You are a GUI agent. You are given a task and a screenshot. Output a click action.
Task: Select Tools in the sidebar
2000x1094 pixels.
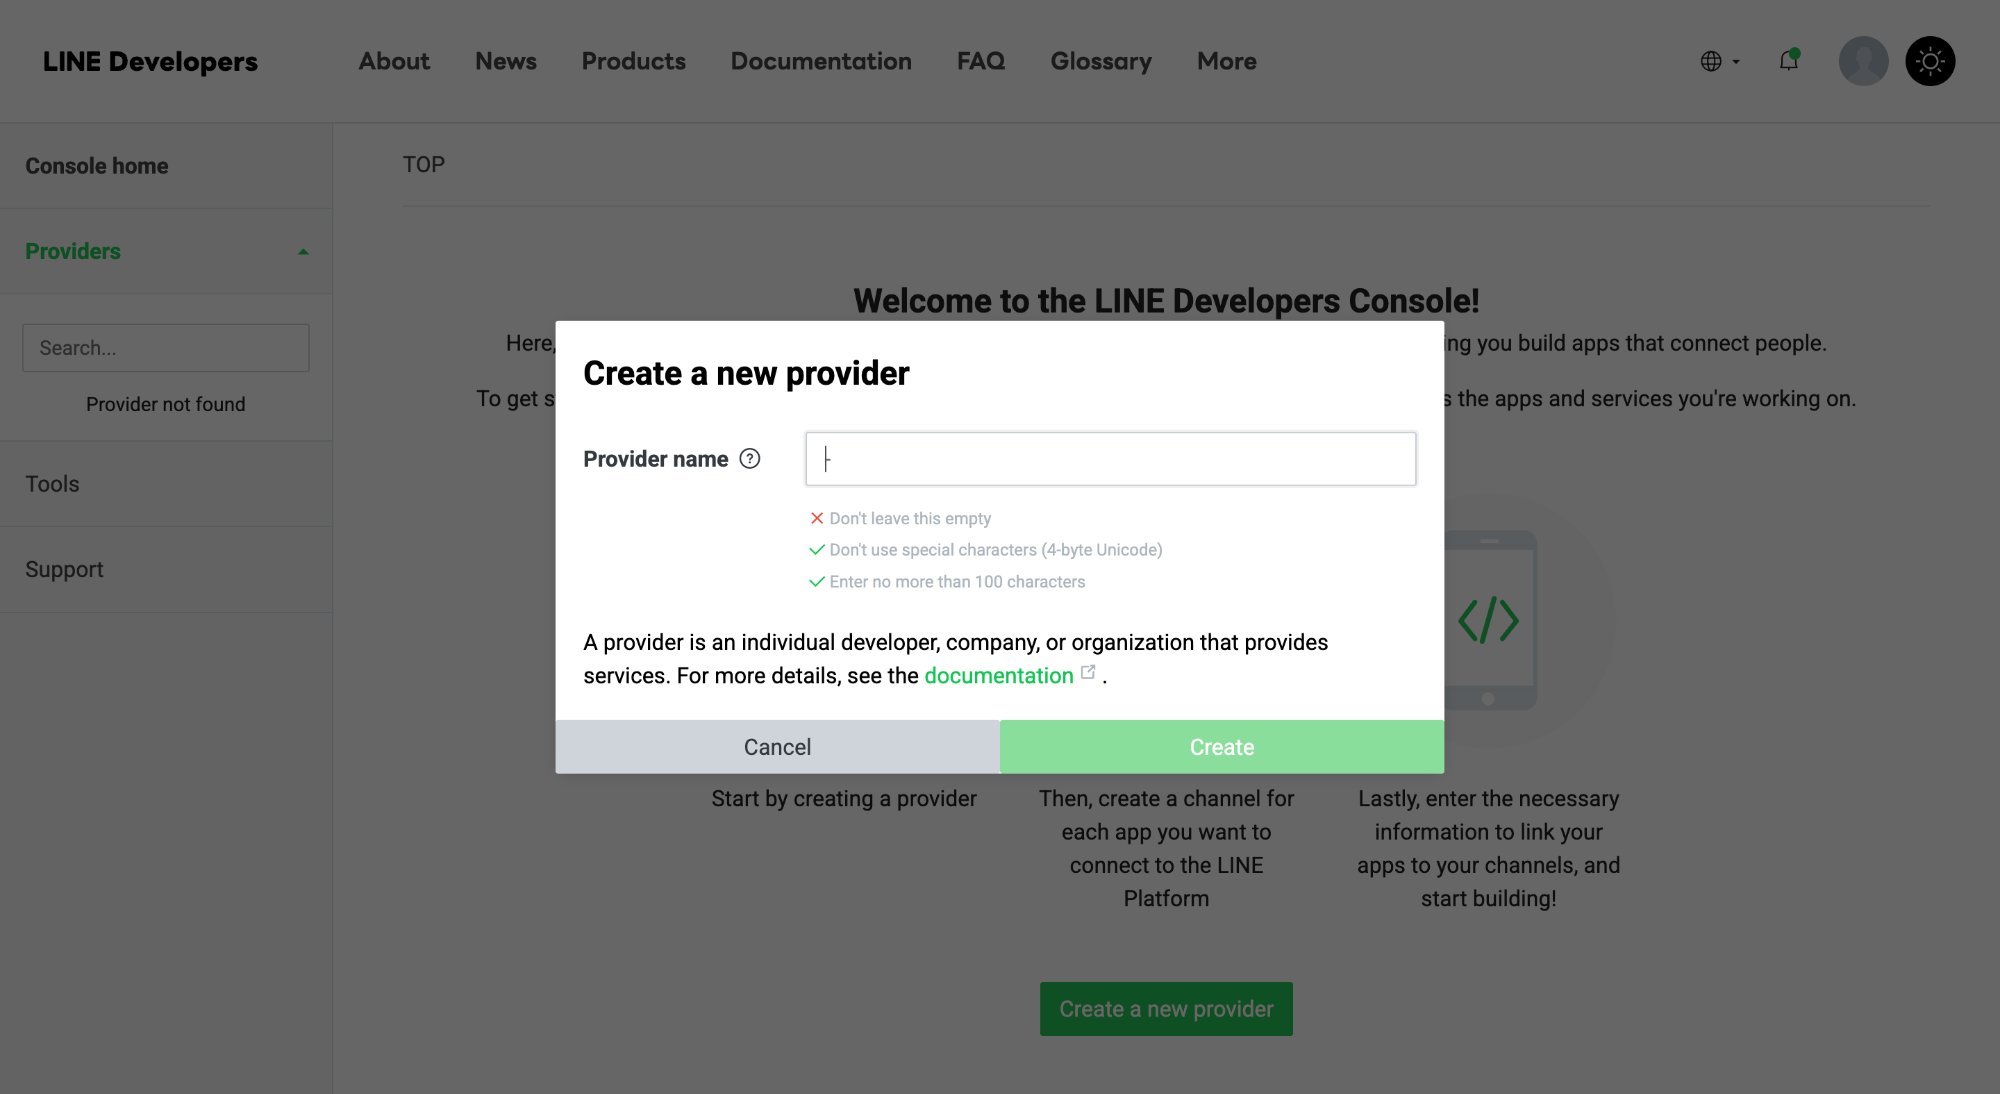coord(52,484)
